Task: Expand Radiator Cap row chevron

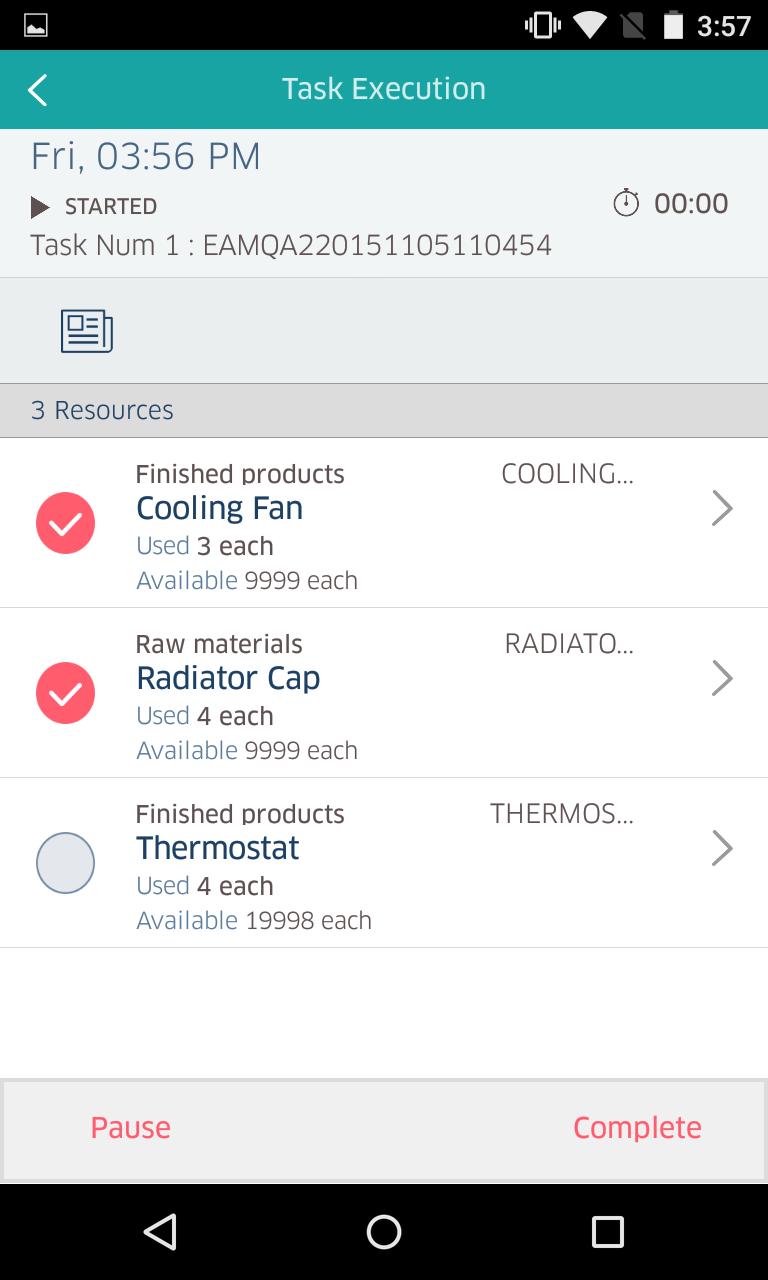Action: [x=722, y=678]
